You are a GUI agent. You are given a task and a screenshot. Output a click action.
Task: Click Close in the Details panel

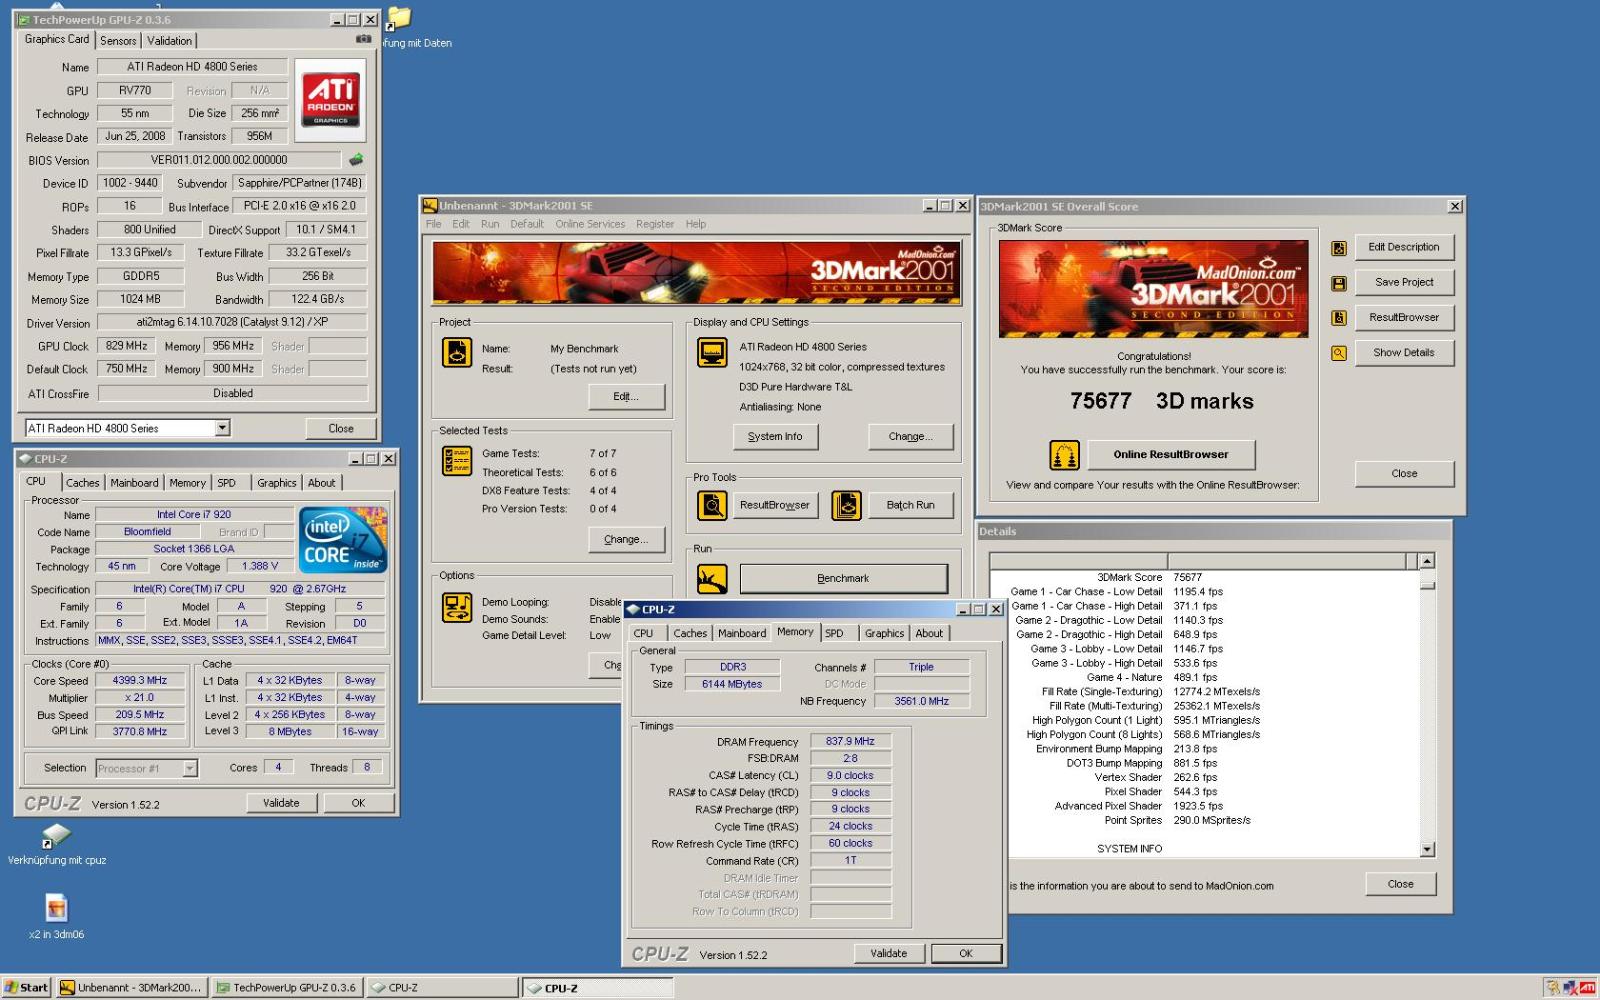pyautogui.click(x=1400, y=884)
